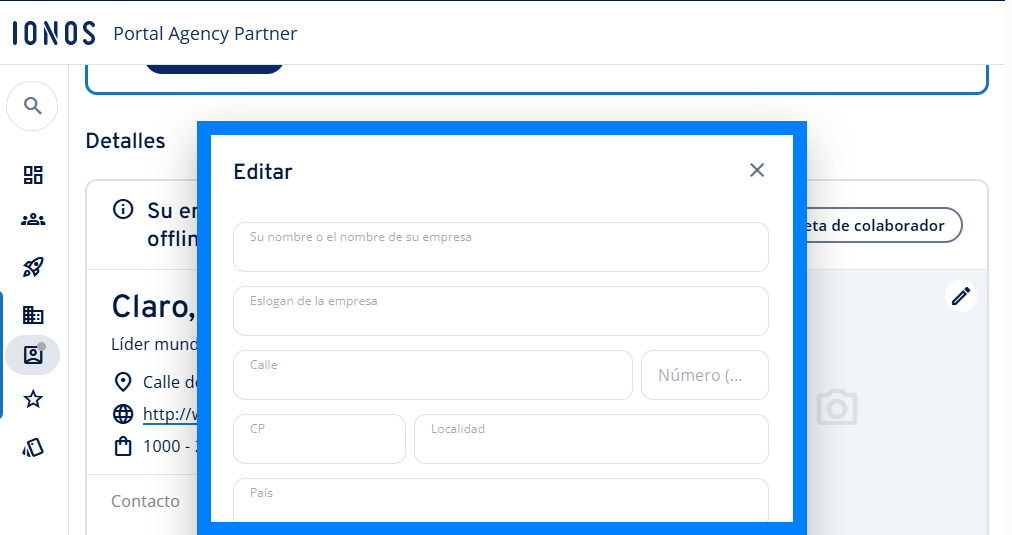Open the company website http link

tap(170, 414)
